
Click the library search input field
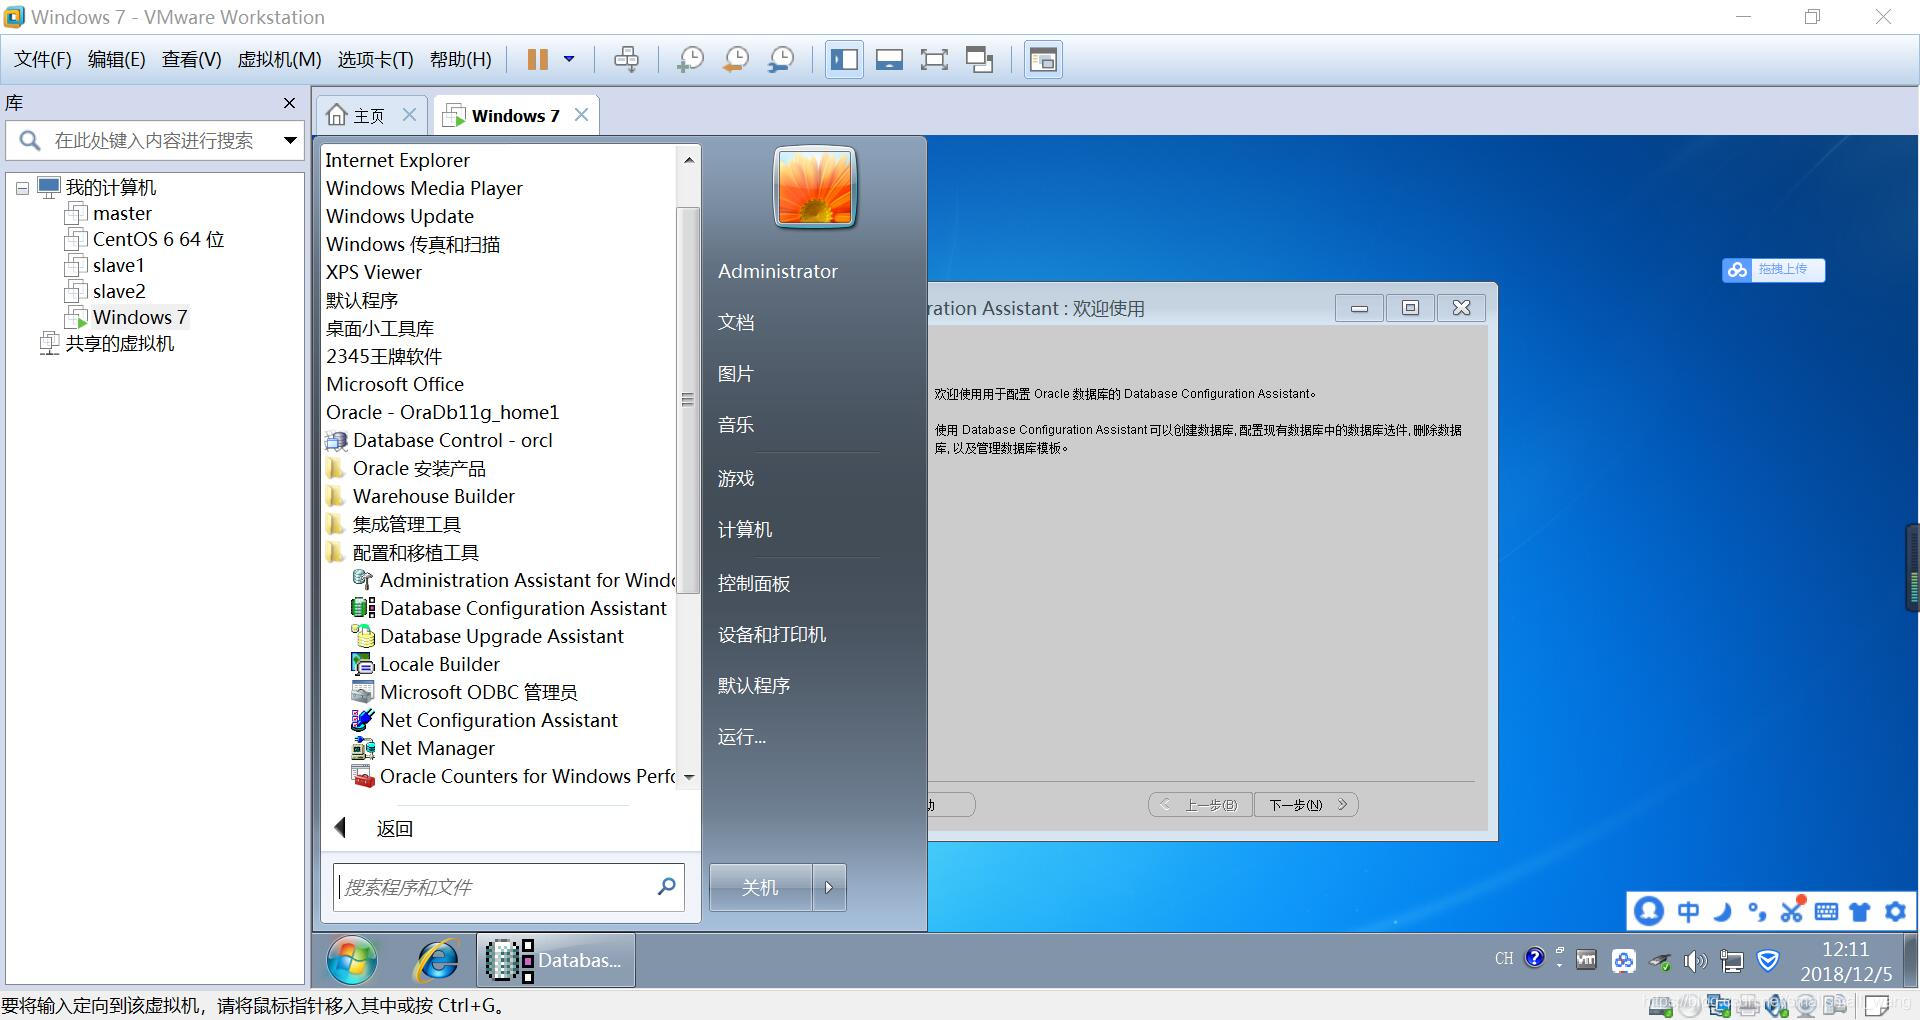coord(153,141)
